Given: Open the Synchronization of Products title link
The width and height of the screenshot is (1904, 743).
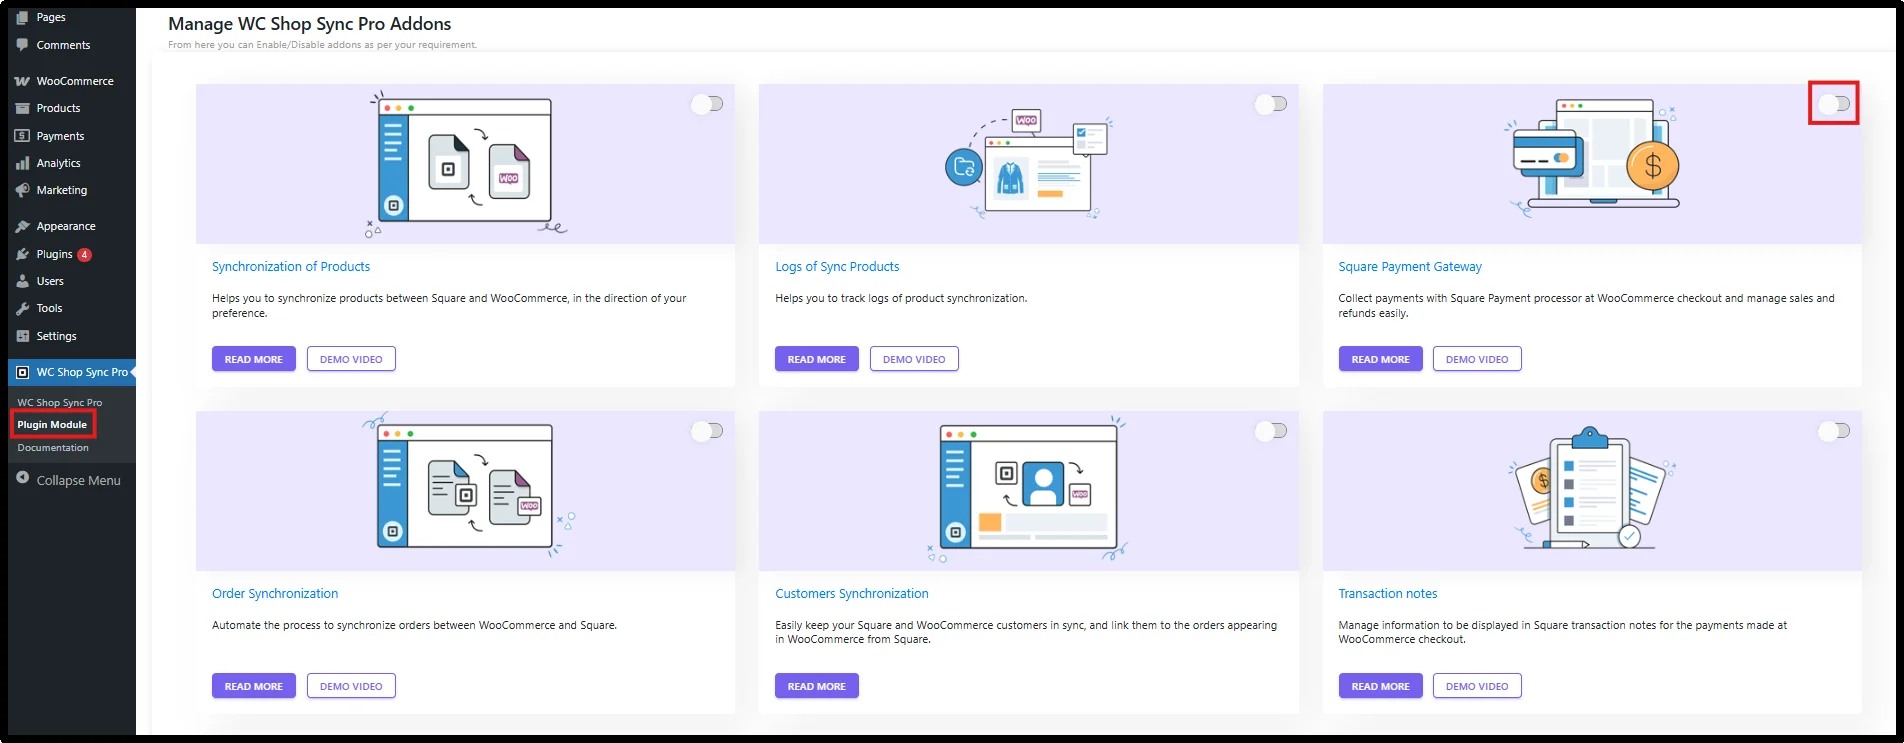Looking at the screenshot, I should coord(291,267).
